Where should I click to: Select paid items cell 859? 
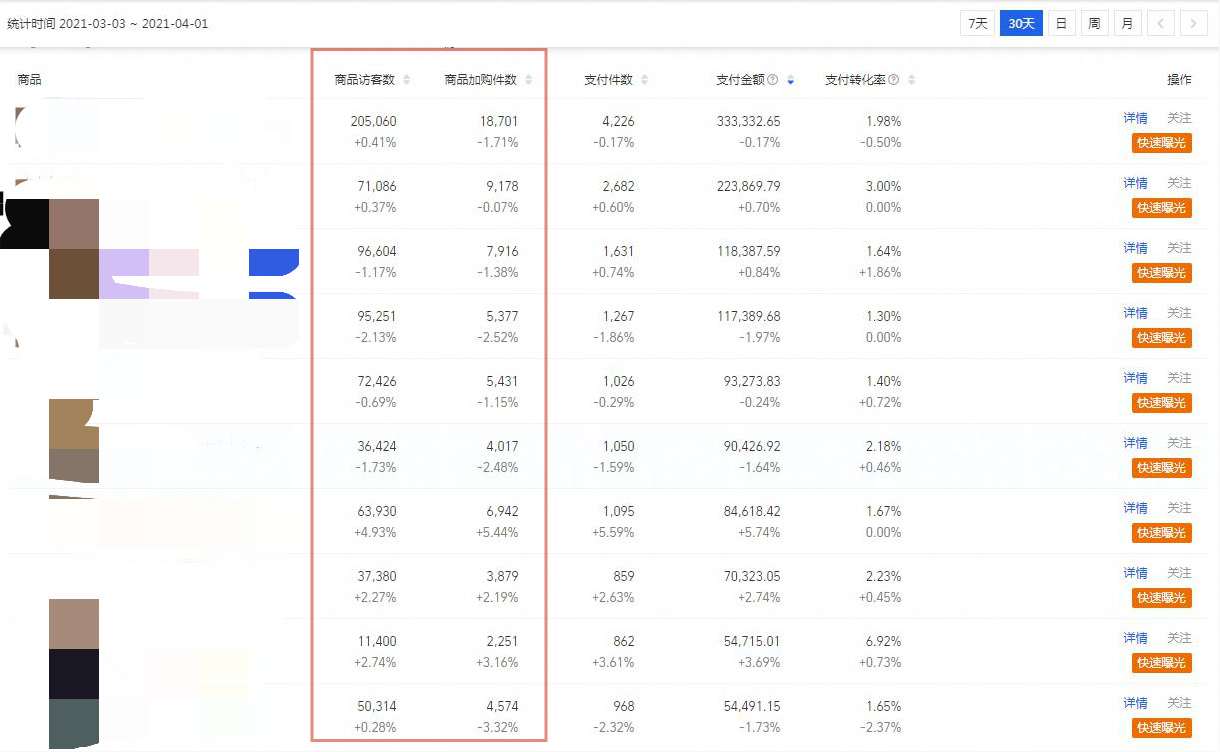pos(623,576)
